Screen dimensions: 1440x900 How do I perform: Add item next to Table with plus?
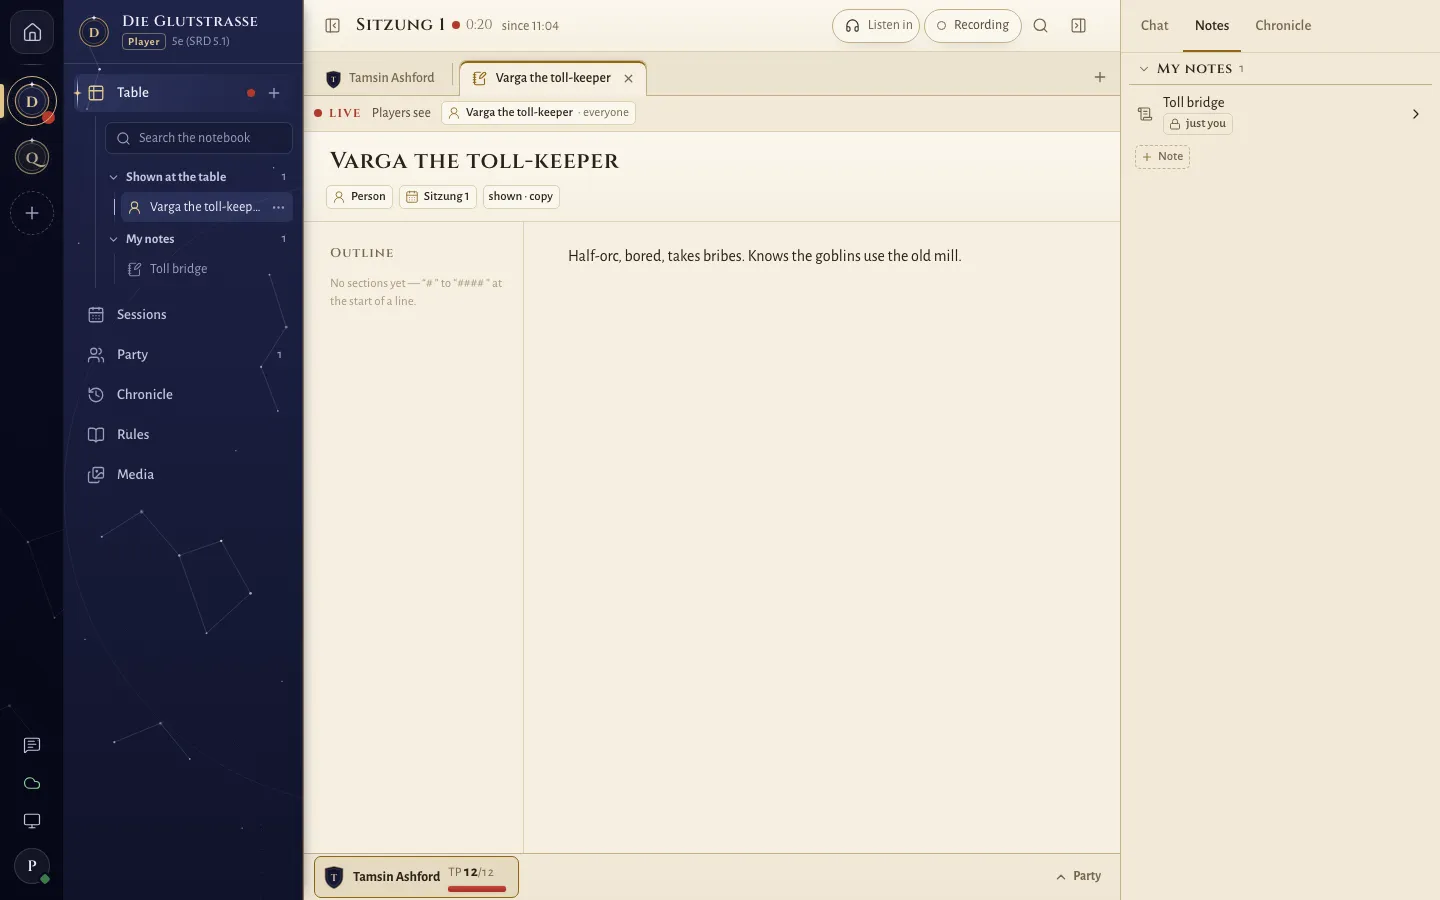pos(274,93)
